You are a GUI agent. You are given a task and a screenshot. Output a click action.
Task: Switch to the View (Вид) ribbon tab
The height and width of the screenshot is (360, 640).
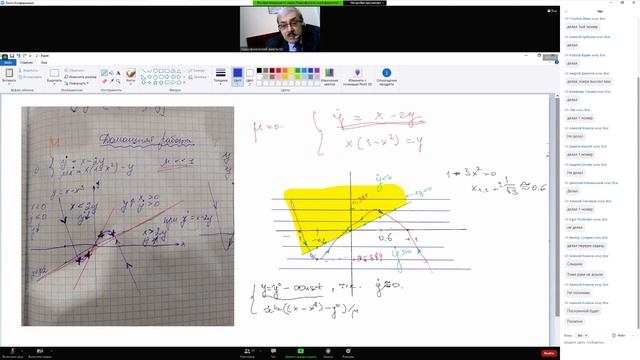coord(44,62)
